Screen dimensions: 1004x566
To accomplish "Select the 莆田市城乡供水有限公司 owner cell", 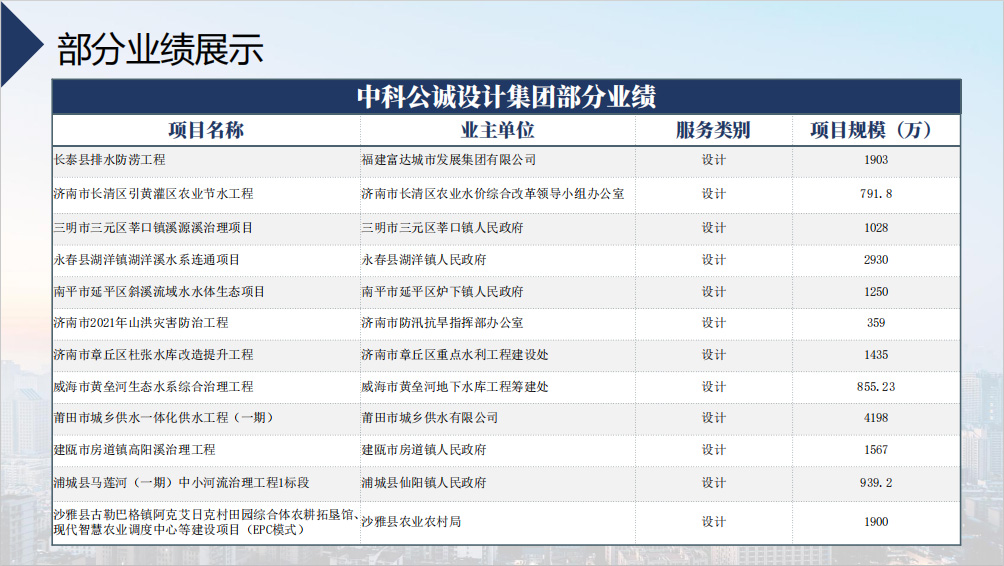I will 429,418.
